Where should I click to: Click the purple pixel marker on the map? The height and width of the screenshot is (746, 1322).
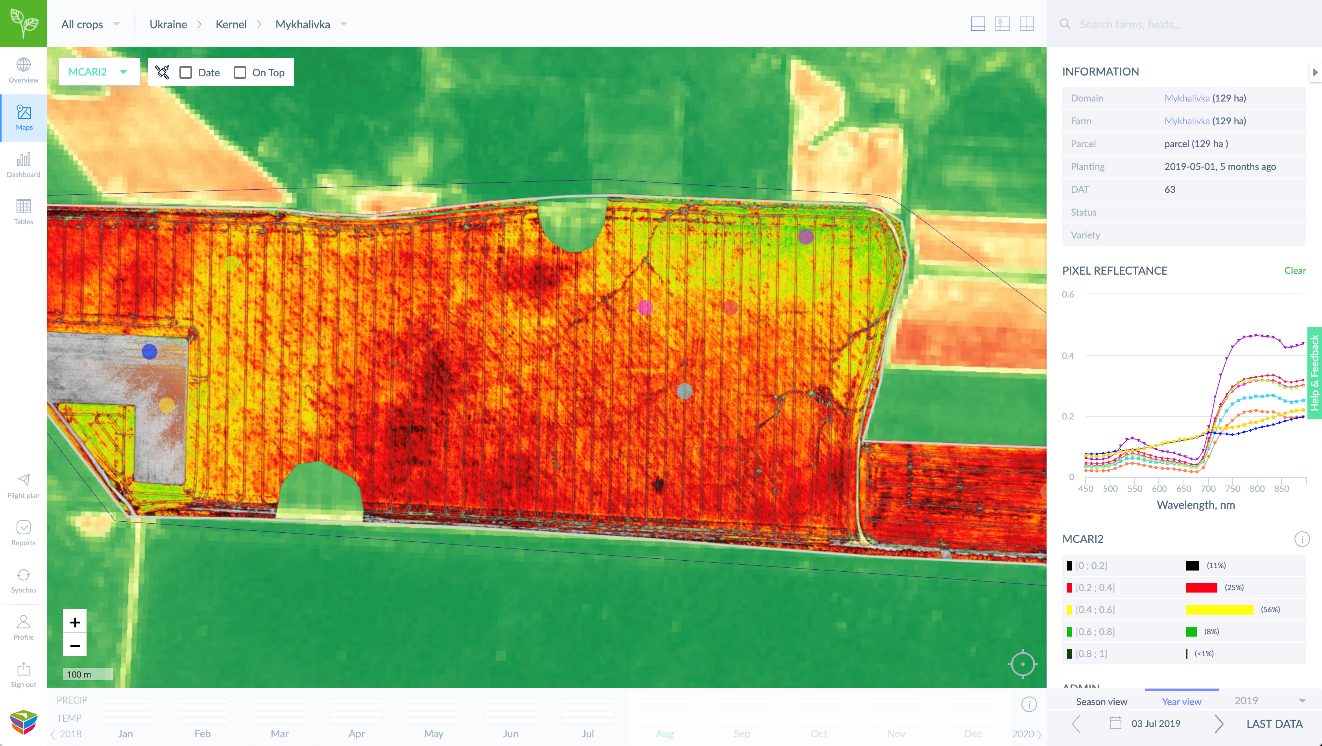(x=806, y=237)
